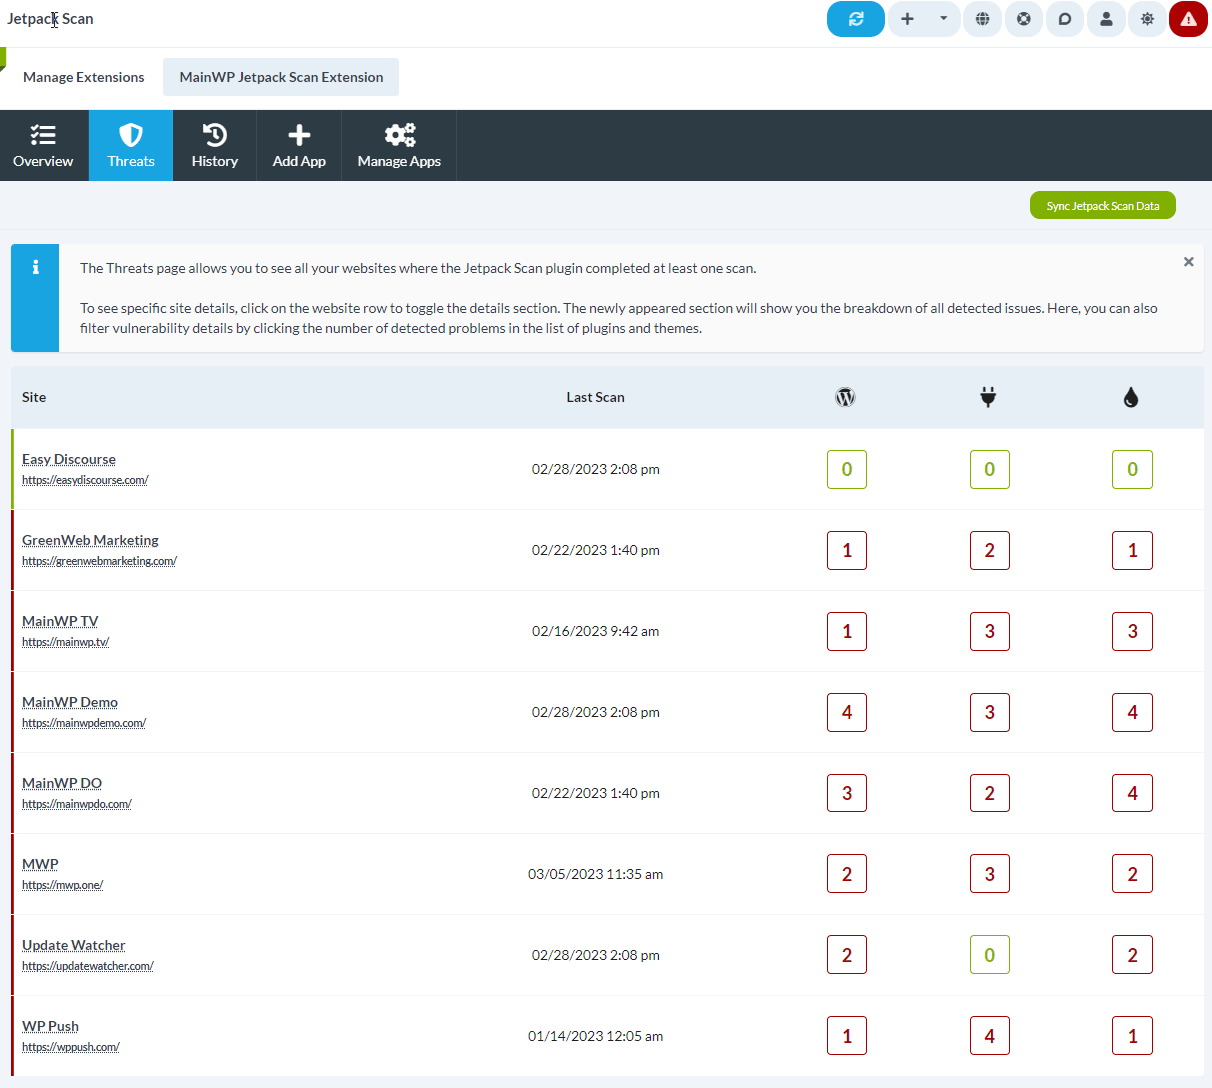Open the MWP site link

click(40, 864)
